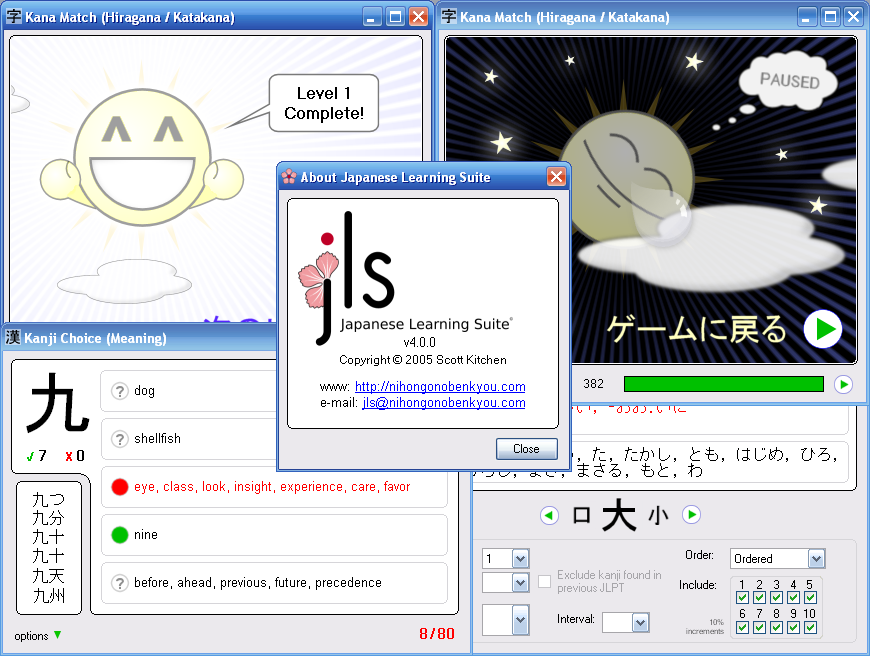Click the ゲームに戻る resume text
This screenshot has width=870, height=656.
(696, 329)
